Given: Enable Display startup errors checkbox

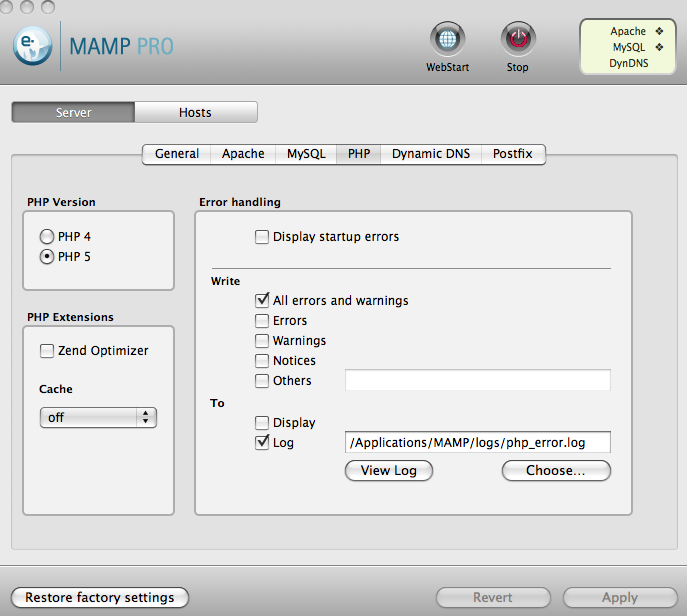Looking at the screenshot, I should pos(262,237).
